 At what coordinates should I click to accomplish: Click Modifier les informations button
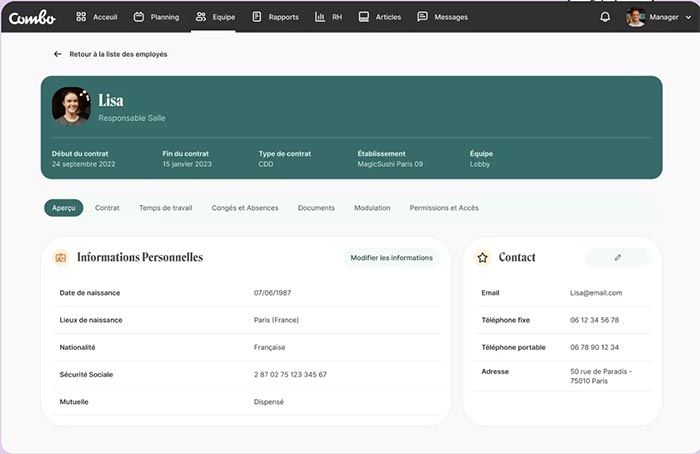pos(391,258)
